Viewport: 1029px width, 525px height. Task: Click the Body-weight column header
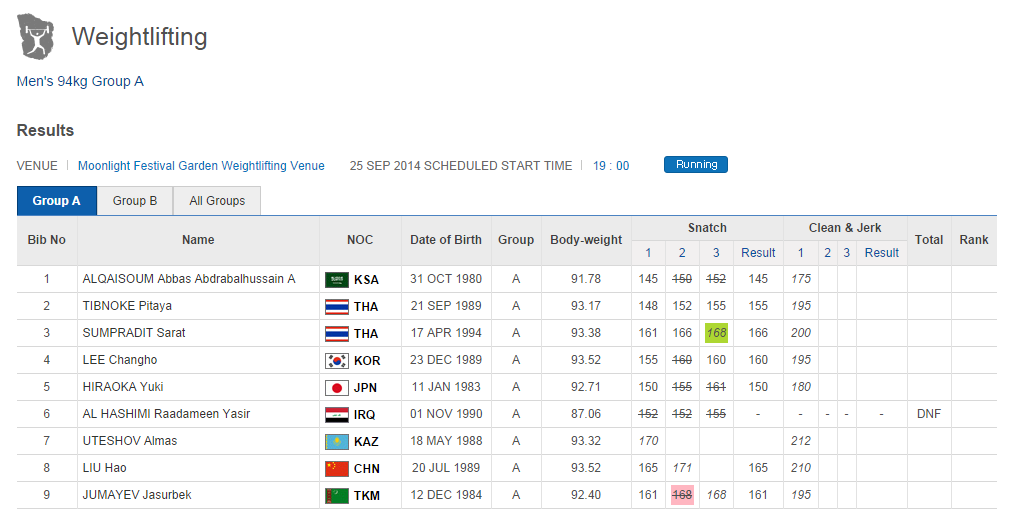pyautogui.click(x=586, y=240)
